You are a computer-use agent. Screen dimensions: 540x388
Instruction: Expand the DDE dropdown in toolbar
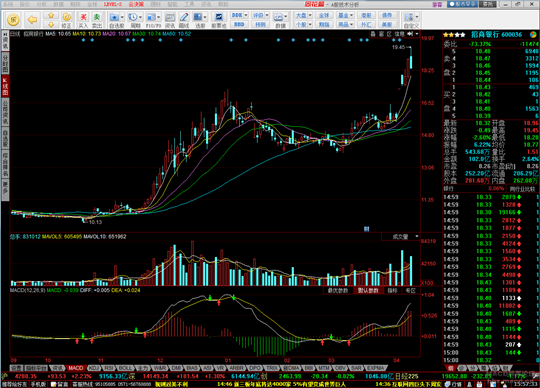pyautogui.click(x=246, y=15)
